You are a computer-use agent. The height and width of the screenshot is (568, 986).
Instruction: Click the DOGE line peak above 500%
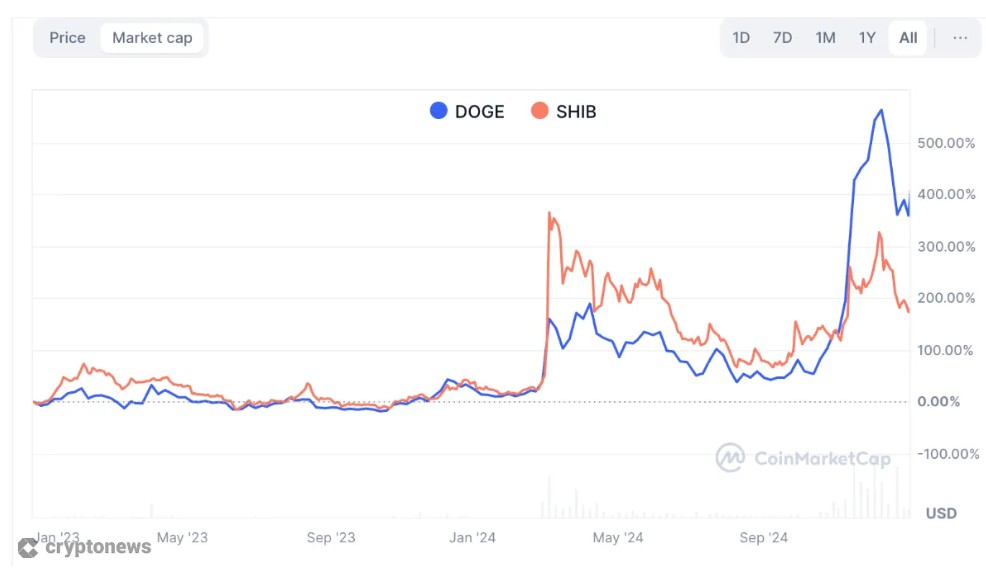(x=881, y=110)
